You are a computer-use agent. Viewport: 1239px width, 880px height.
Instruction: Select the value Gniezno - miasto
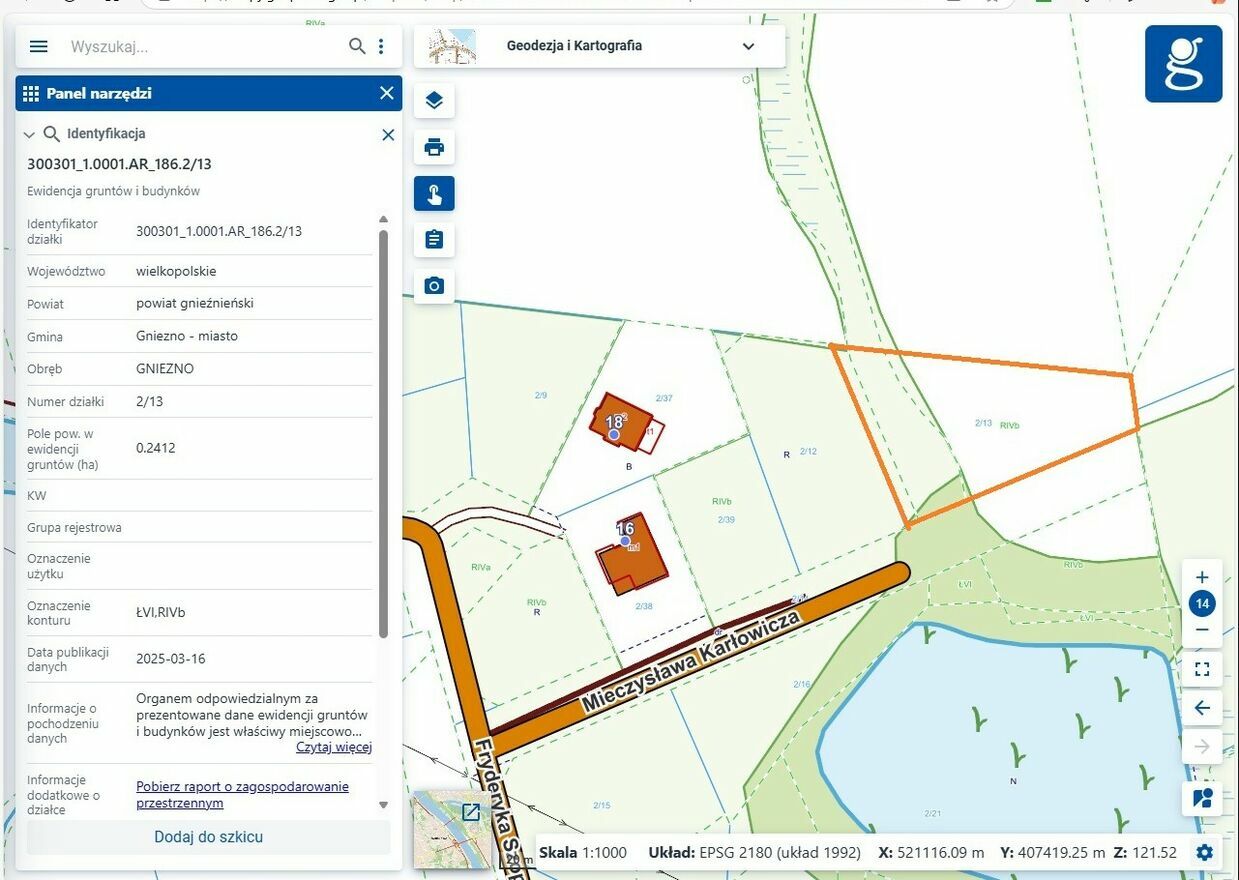coord(187,336)
